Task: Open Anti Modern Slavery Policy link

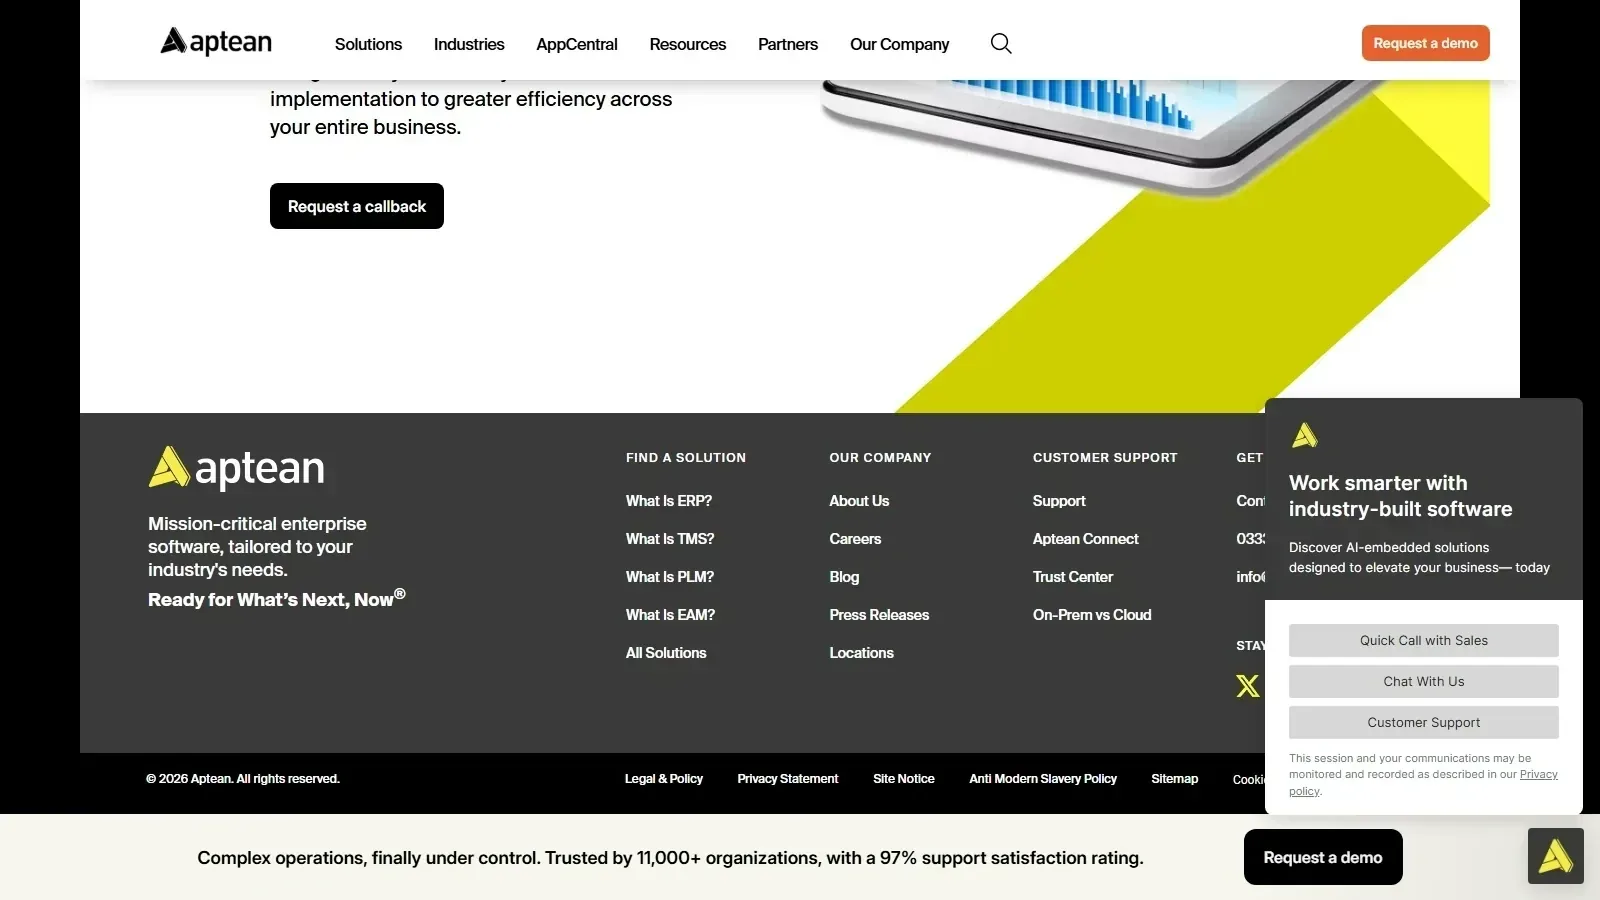Action: [x=1043, y=779]
